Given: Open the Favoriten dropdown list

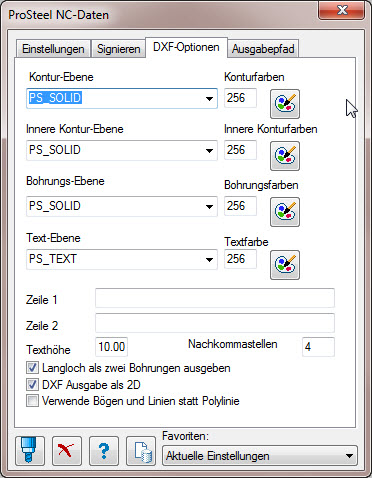Looking at the screenshot, I should pyautogui.click(x=260, y=455).
